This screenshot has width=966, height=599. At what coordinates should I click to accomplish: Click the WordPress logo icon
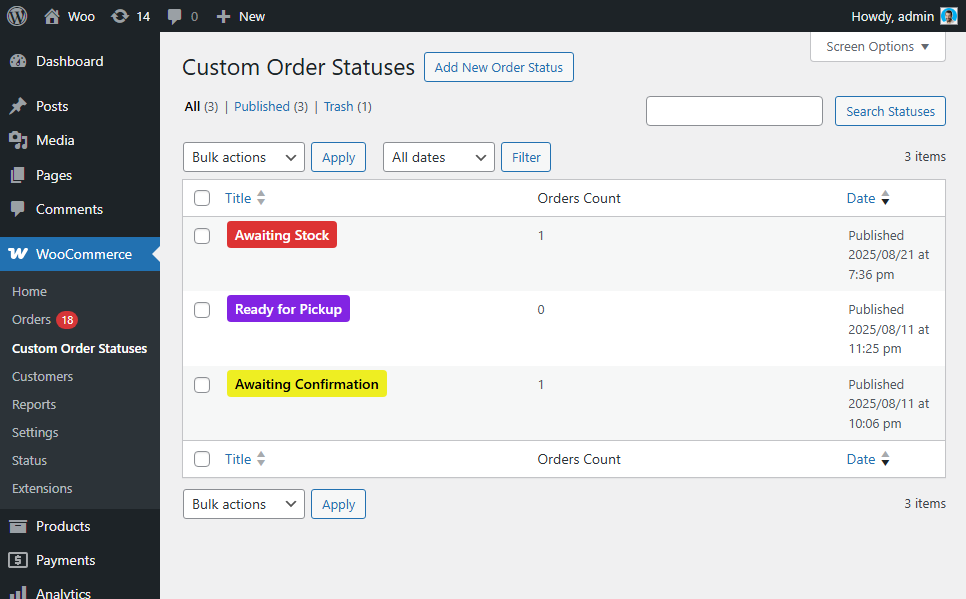coord(17,16)
